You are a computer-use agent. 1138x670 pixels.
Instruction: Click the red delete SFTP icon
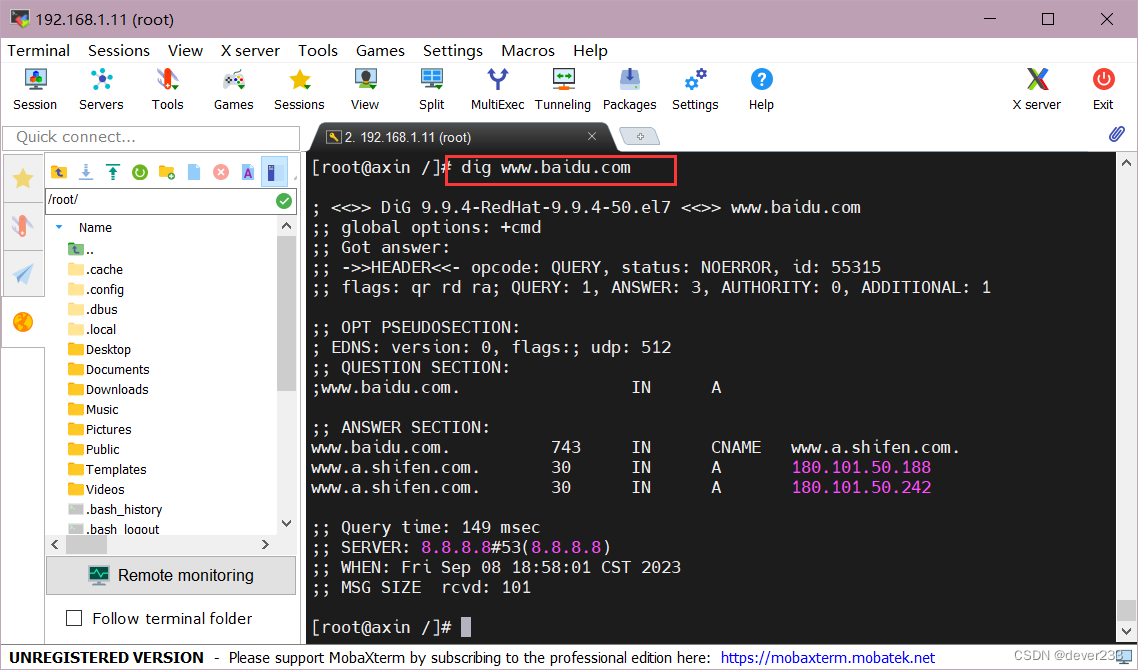(x=221, y=172)
